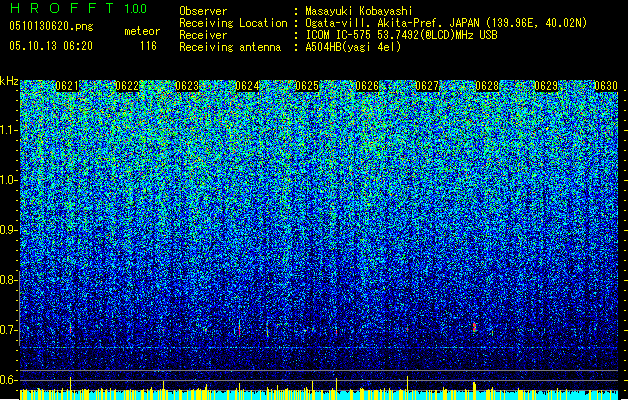Click the 1.1 kHz axis label
The image size is (629, 400).
click(x=8, y=130)
